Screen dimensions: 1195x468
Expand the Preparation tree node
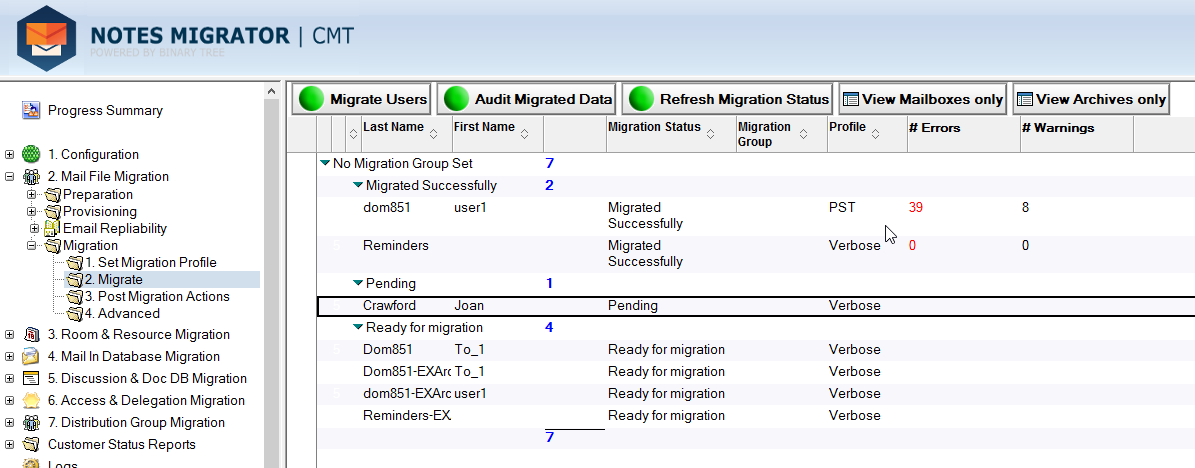click(x=32, y=194)
